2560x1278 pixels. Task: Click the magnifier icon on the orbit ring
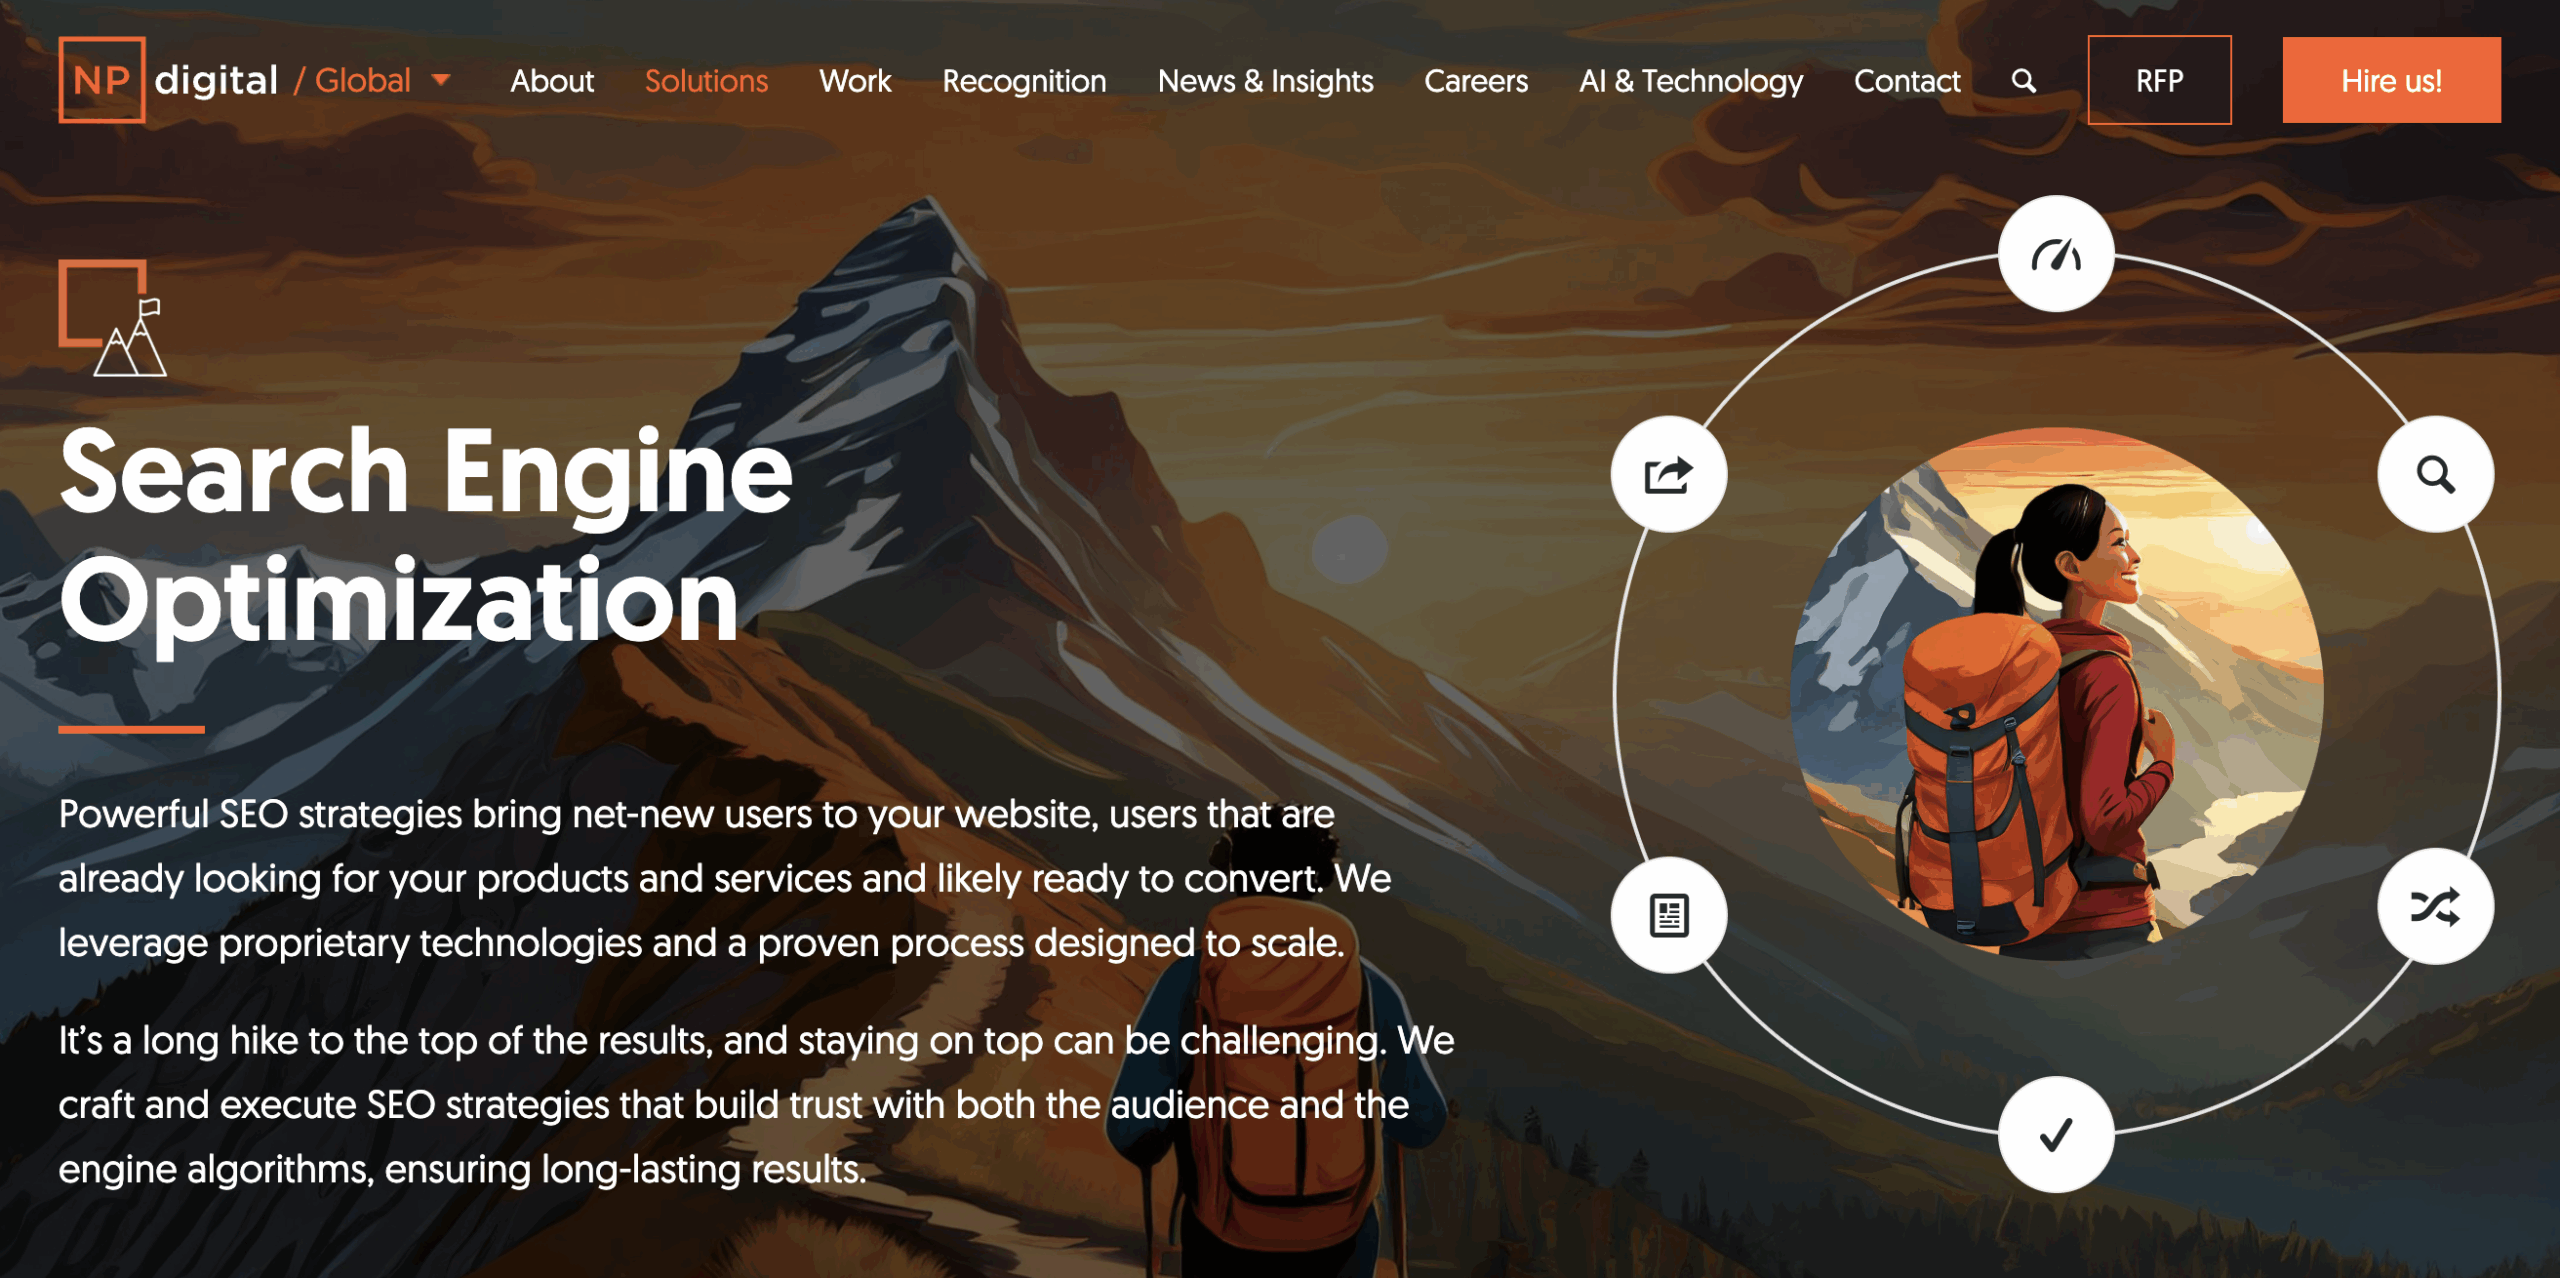click(2435, 474)
